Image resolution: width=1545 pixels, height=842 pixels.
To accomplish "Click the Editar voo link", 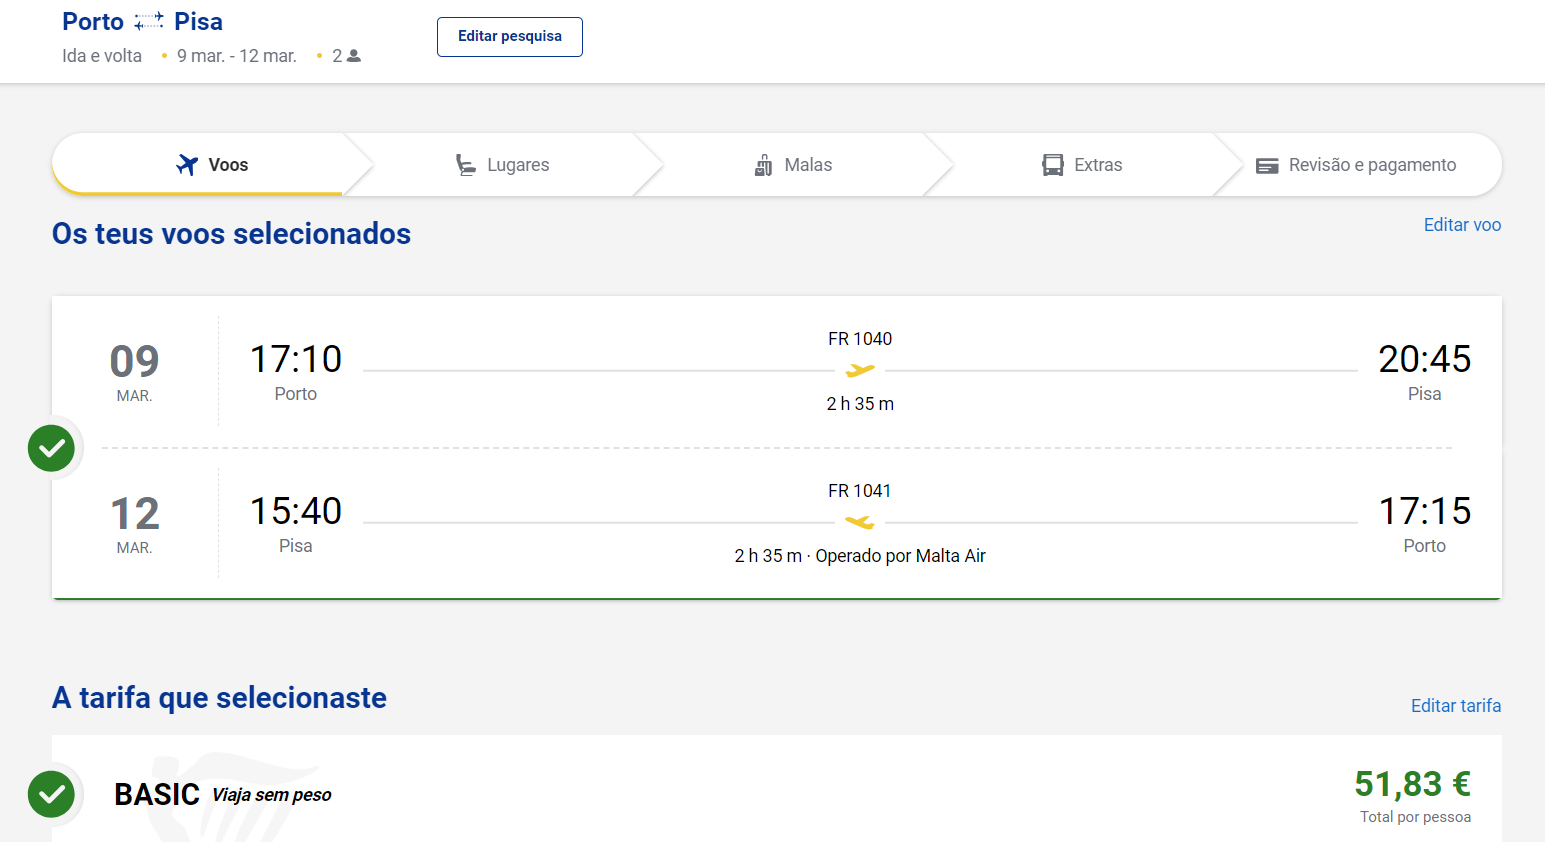I will (x=1462, y=225).
